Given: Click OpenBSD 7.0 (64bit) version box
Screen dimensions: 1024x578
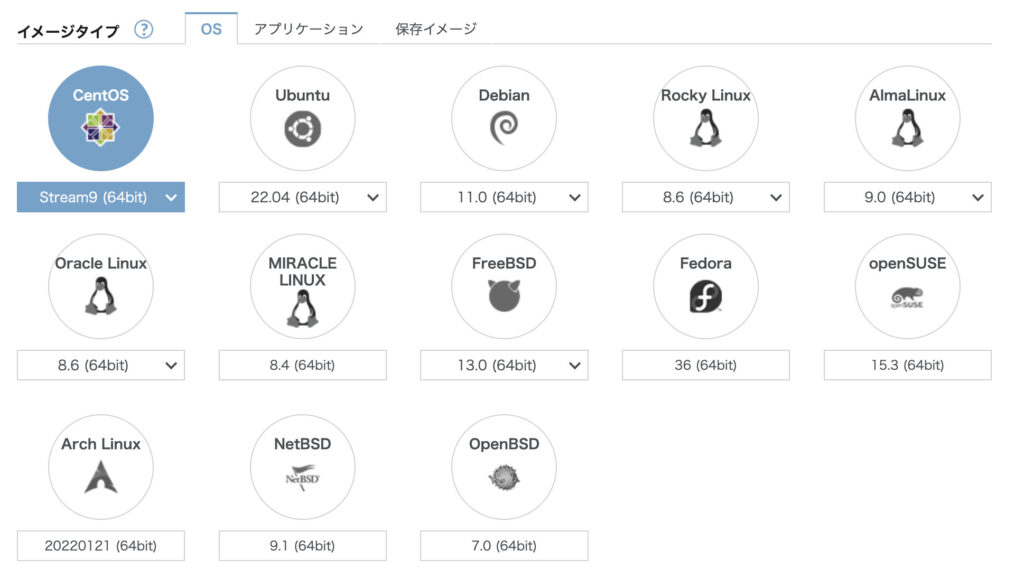Looking at the screenshot, I should pos(504,546).
